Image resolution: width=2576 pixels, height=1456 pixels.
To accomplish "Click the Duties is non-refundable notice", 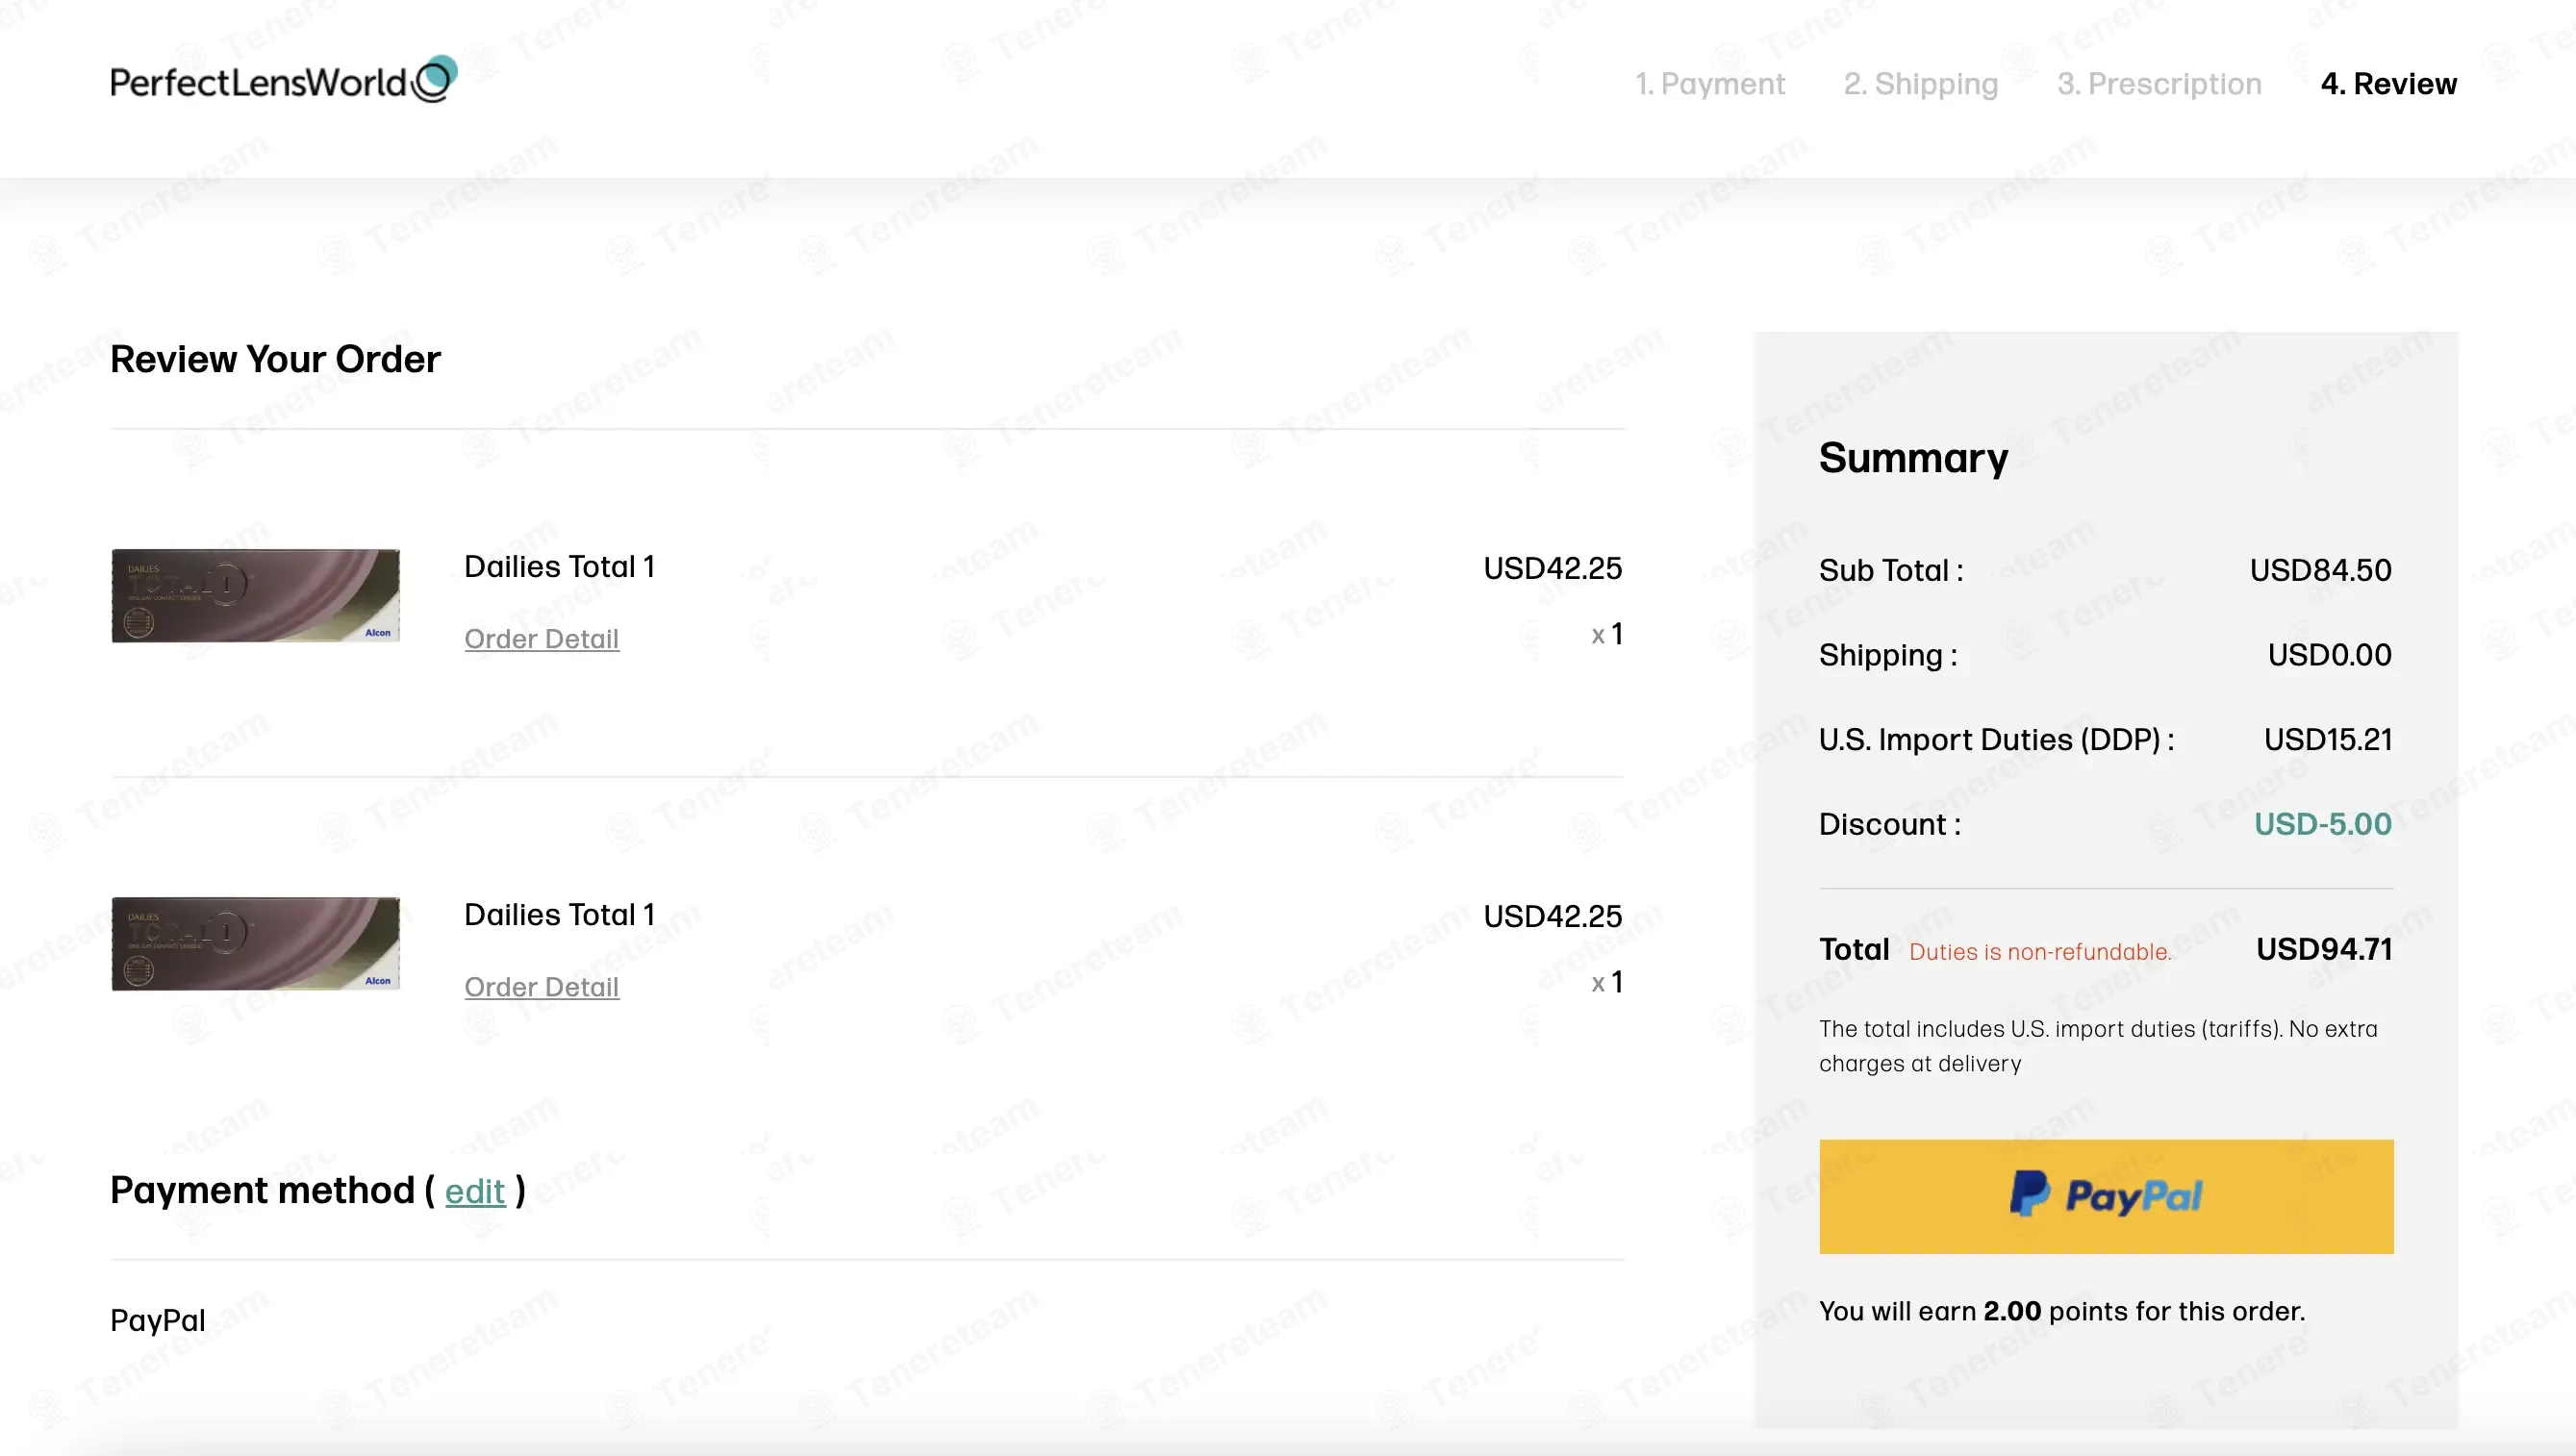I will tap(2040, 952).
